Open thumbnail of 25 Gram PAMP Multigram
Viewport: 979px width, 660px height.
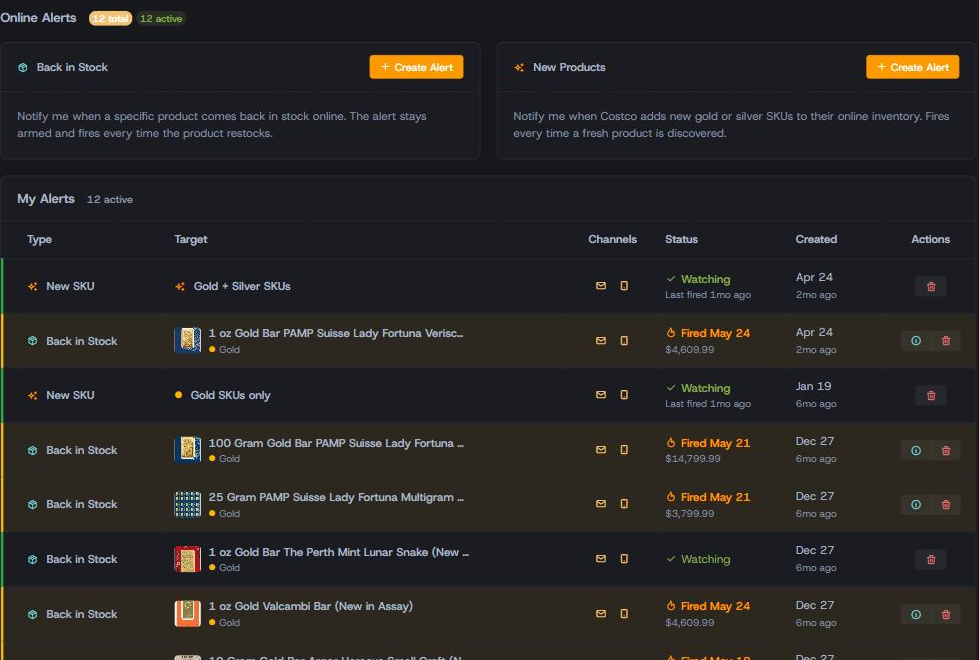tap(187, 504)
